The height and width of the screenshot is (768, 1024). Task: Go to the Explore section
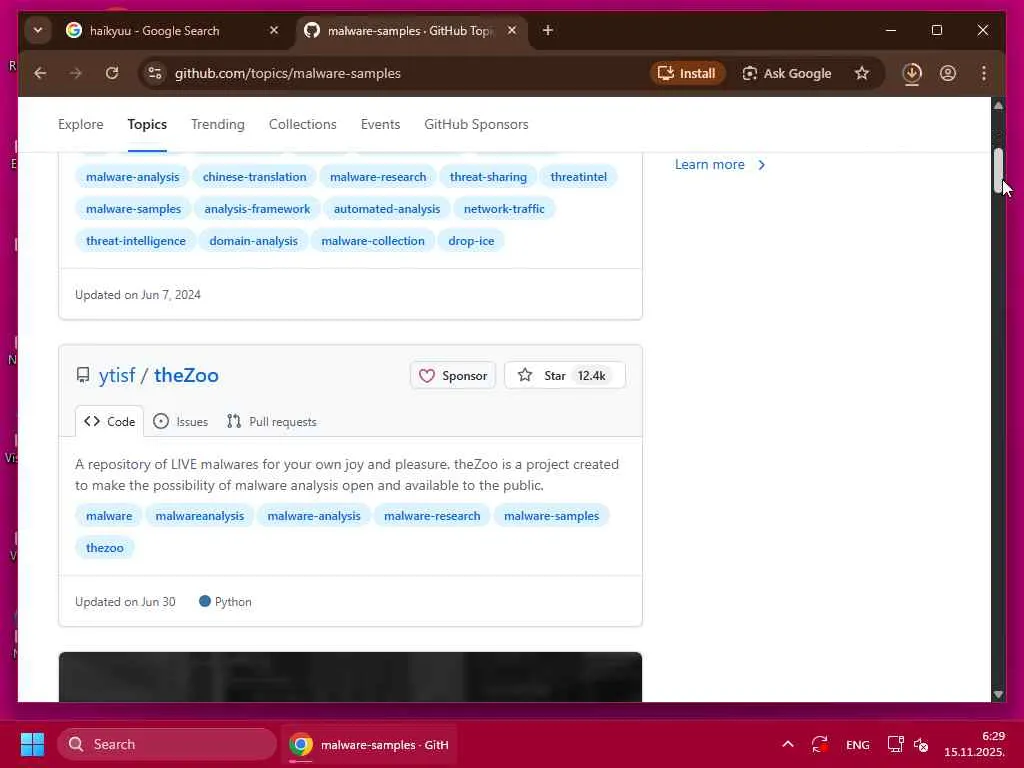tap(80, 124)
